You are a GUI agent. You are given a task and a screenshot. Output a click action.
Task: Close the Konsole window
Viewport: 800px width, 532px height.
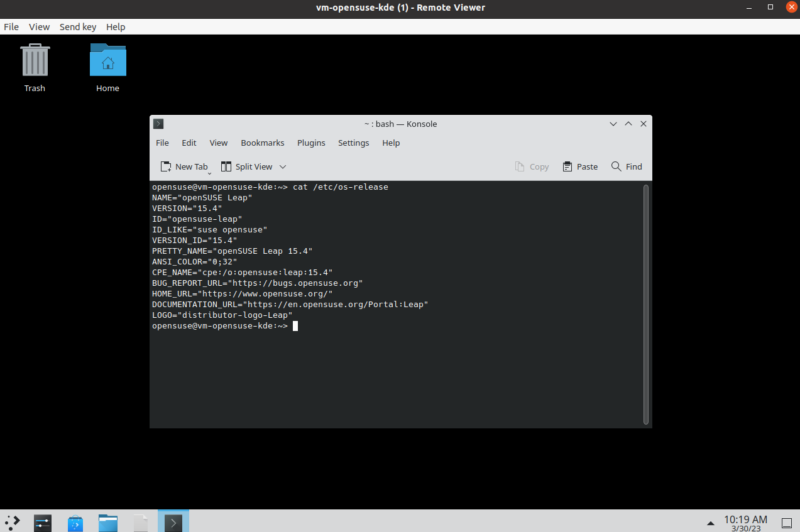(643, 124)
